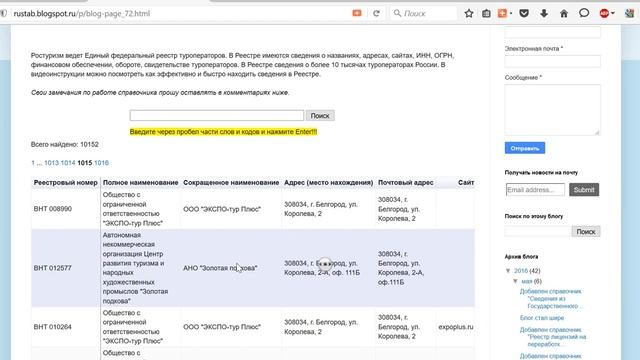
Task: Open the 2016 archive link
Action: 521,271
